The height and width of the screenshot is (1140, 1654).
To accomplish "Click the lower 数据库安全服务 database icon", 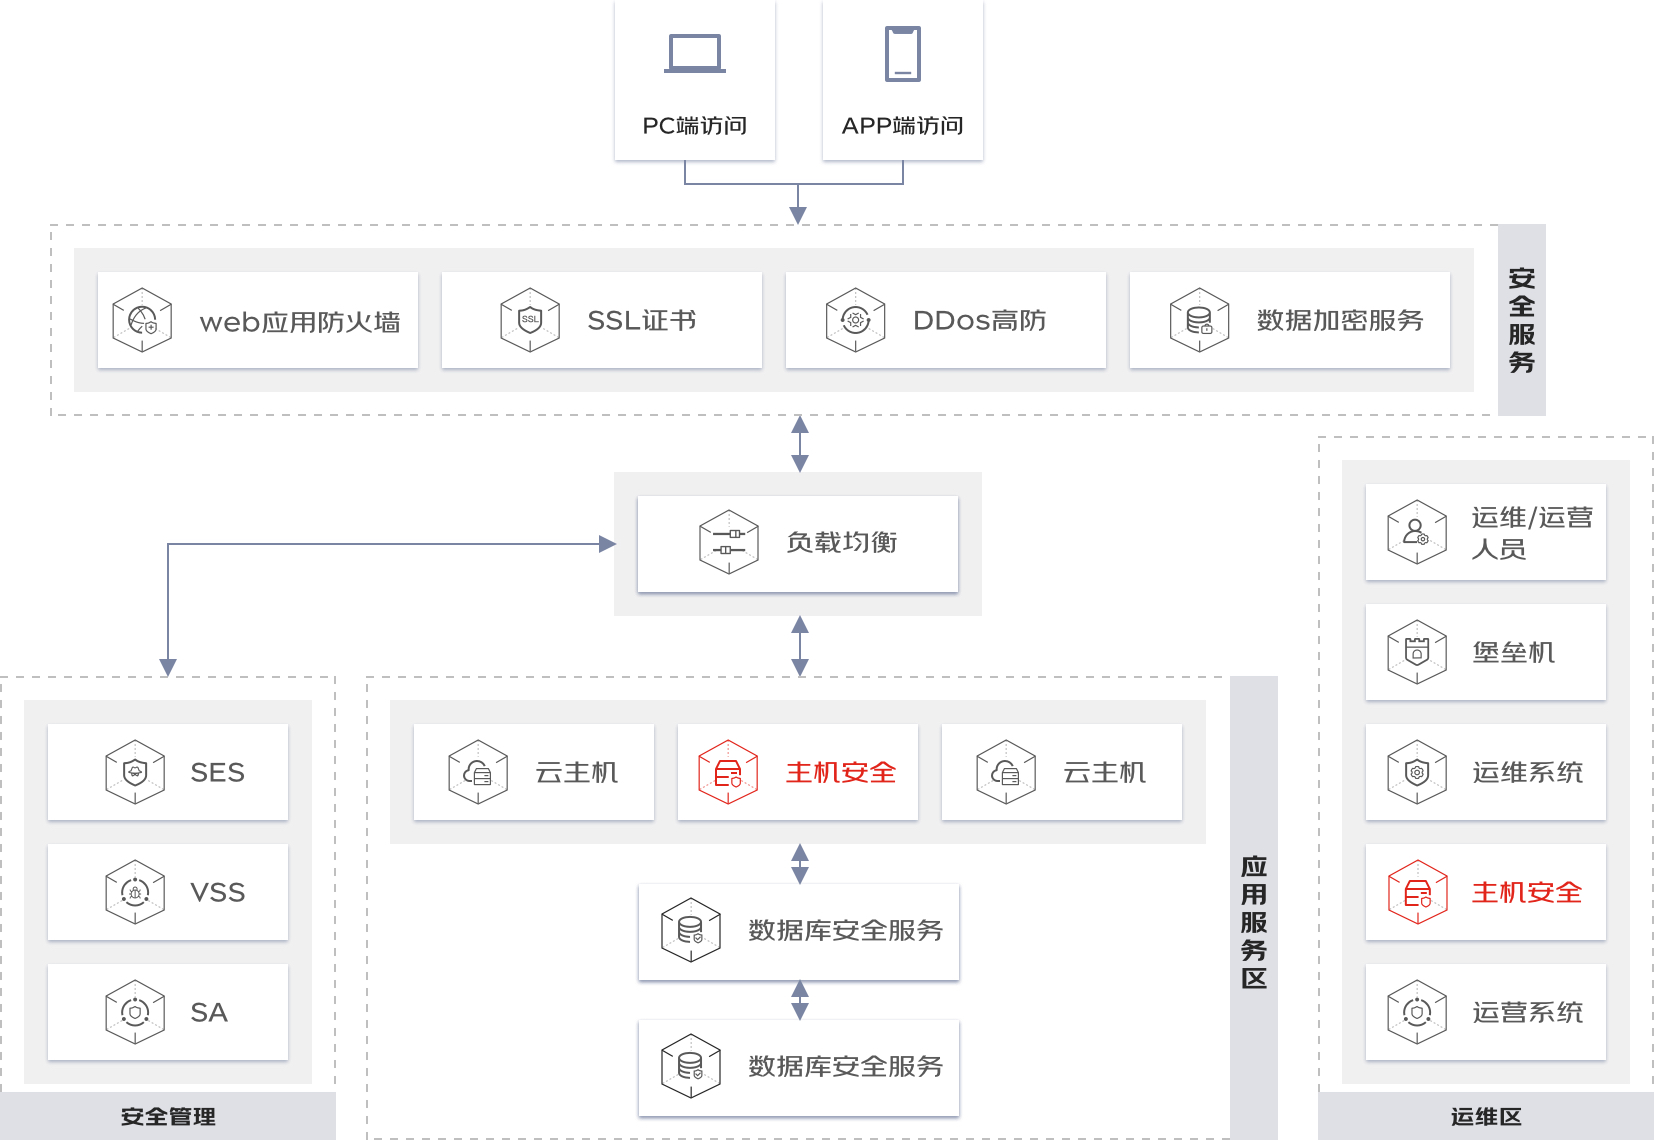I will [x=691, y=1066].
